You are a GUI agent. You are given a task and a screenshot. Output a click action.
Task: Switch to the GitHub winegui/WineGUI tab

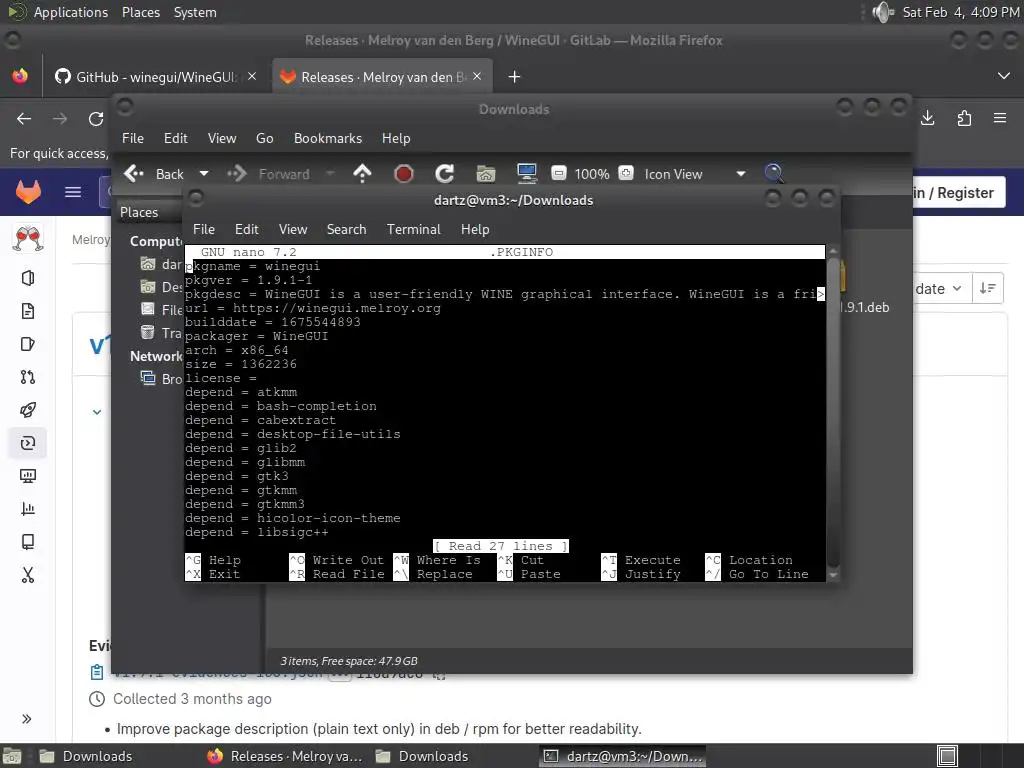[155, 77]
